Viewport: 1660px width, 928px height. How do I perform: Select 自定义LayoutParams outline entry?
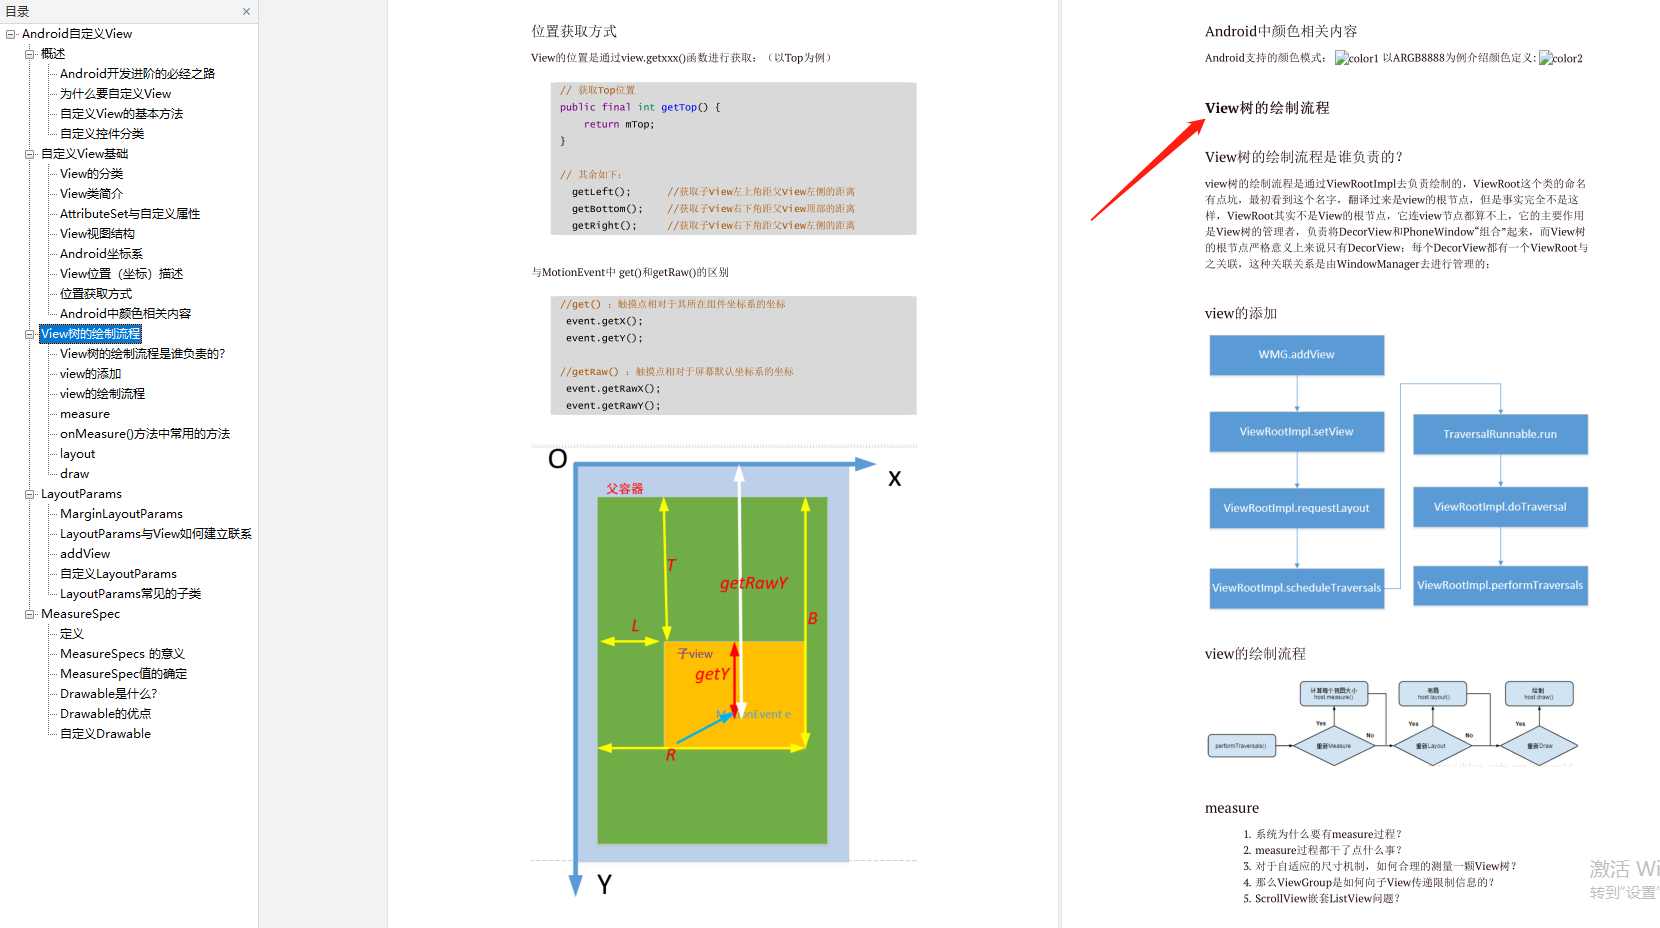(118, 574)
